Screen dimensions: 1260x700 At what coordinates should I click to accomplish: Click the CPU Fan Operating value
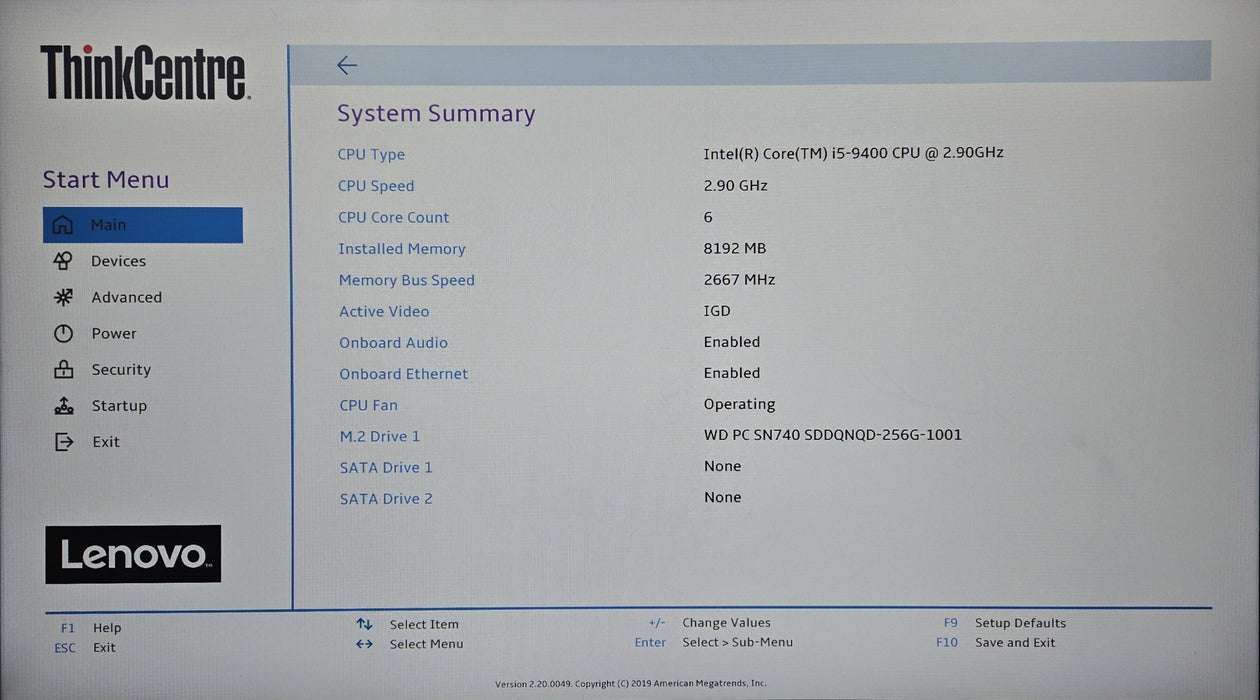(739, 404)
